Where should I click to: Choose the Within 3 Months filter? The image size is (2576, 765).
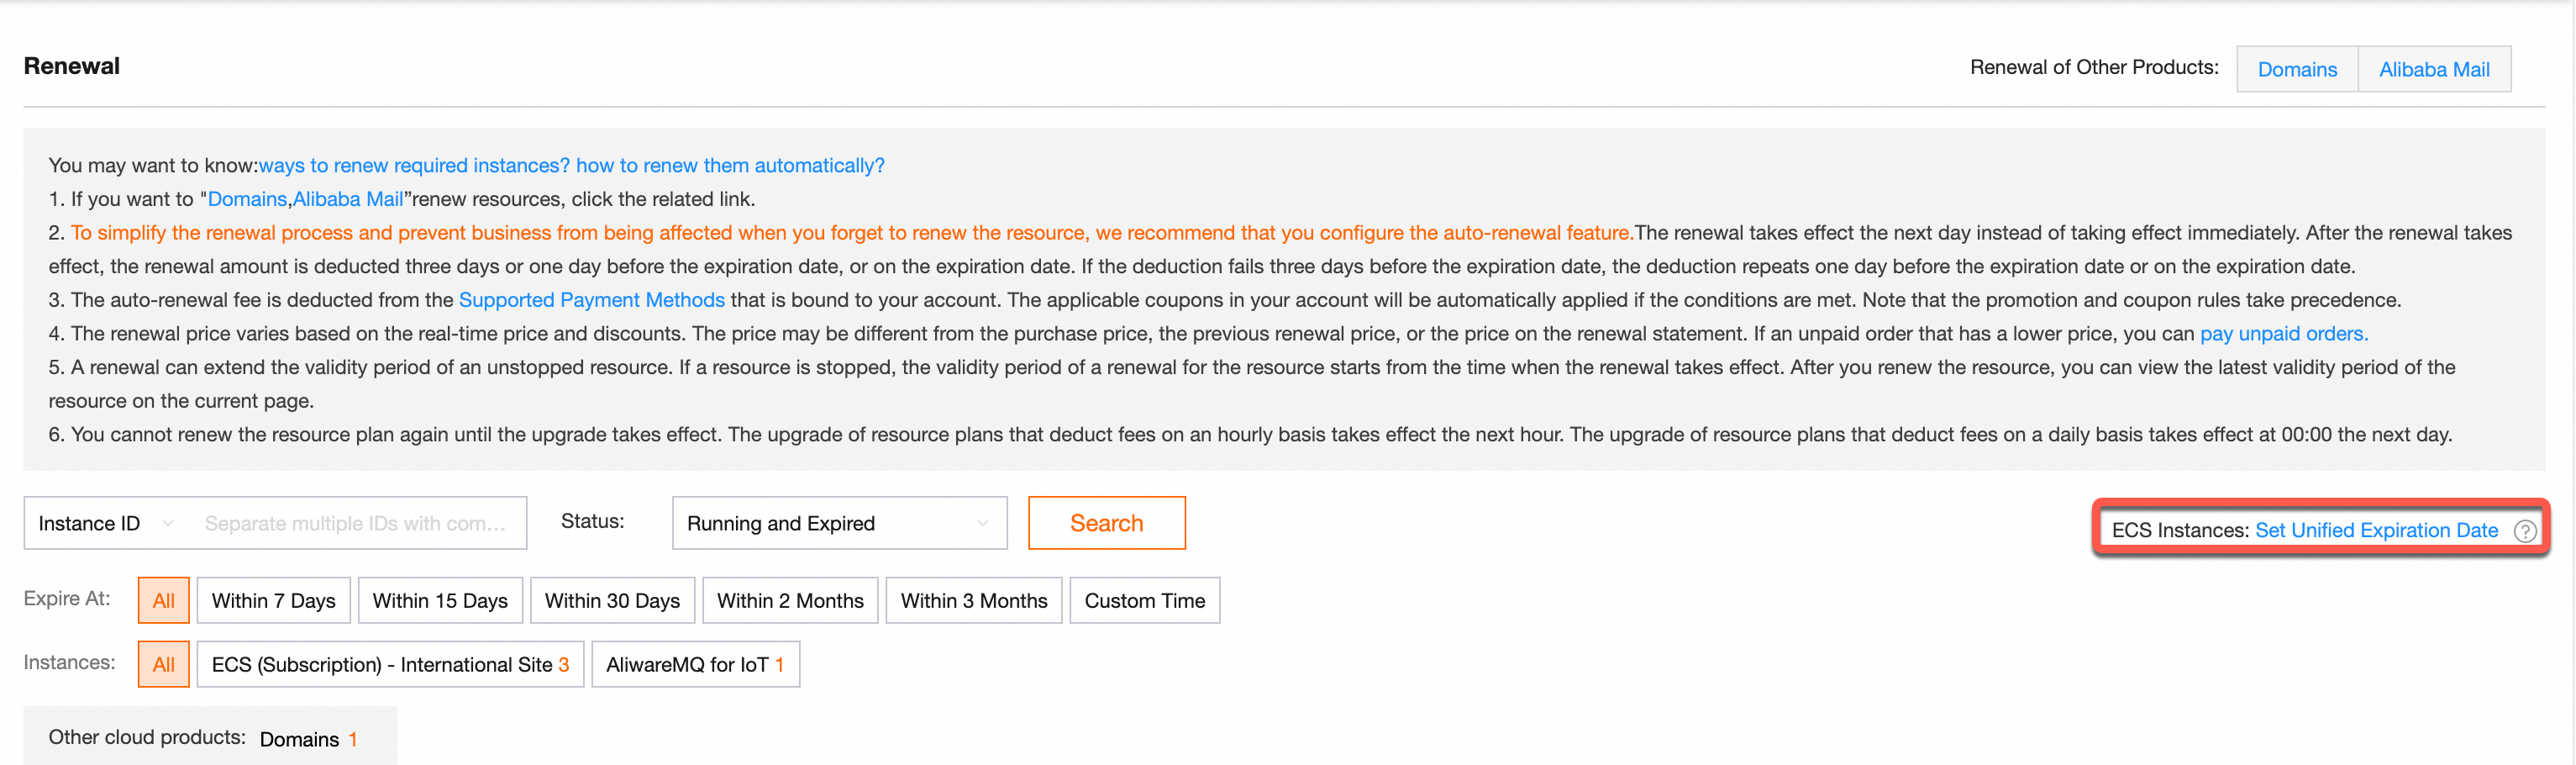[x=974, y=600]
